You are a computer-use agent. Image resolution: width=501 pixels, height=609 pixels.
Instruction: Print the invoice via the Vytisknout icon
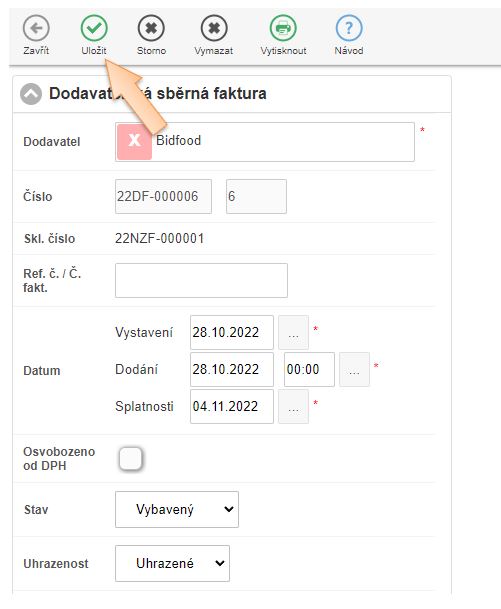[283, 28]
